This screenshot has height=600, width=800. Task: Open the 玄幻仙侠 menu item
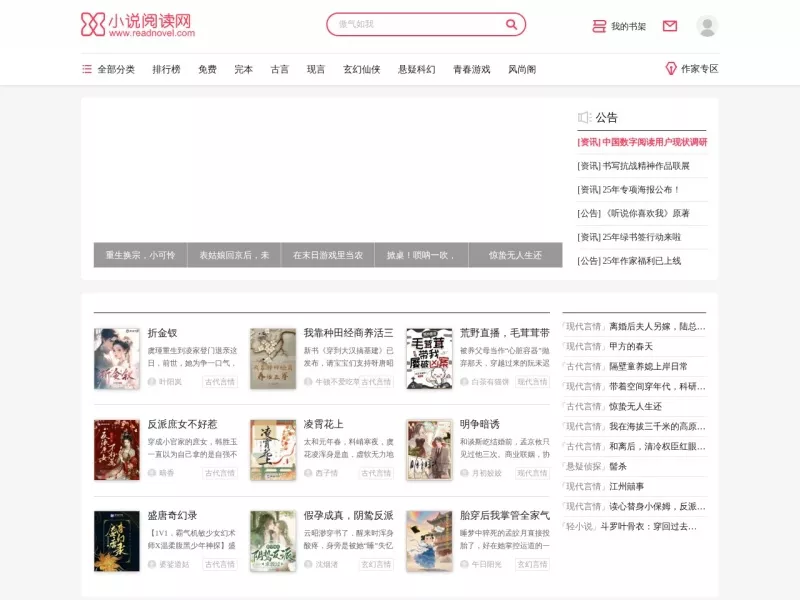[x=362, y=69]
